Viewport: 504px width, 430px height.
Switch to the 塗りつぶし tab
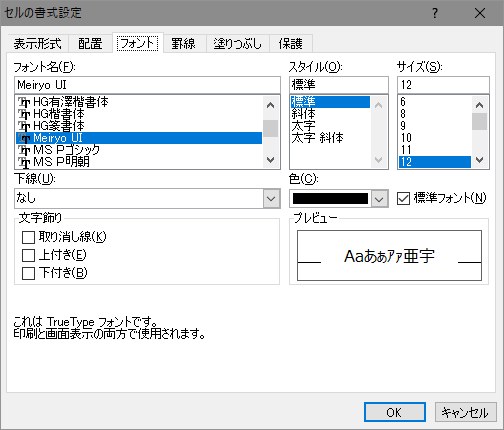pyautogui.click(x=238, y=44)
